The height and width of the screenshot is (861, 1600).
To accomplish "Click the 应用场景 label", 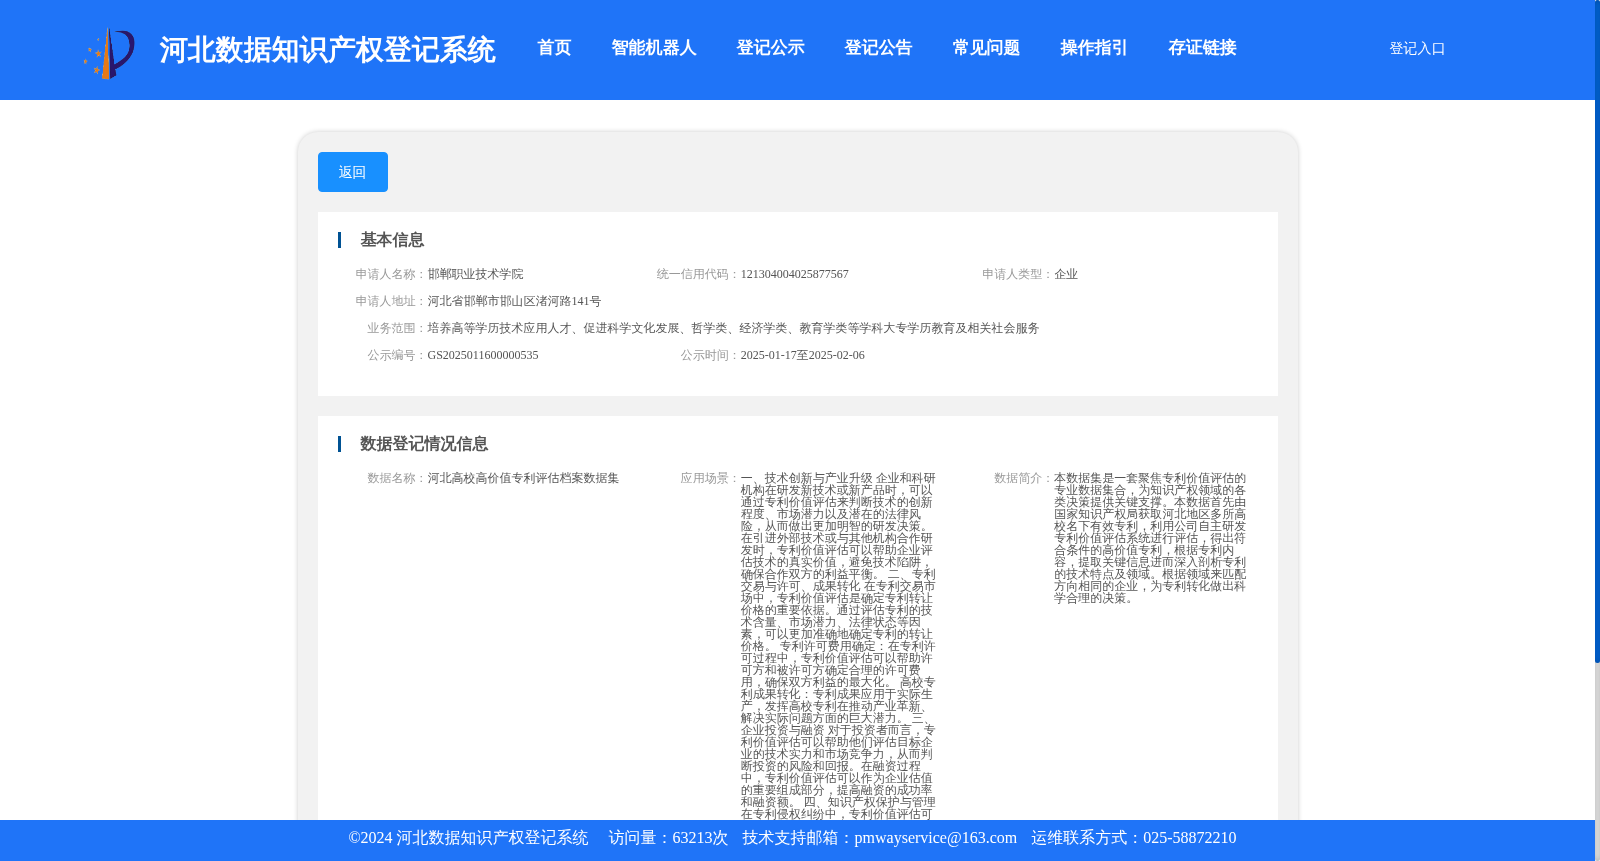I will pyautogui.click(x=710, y=478).
